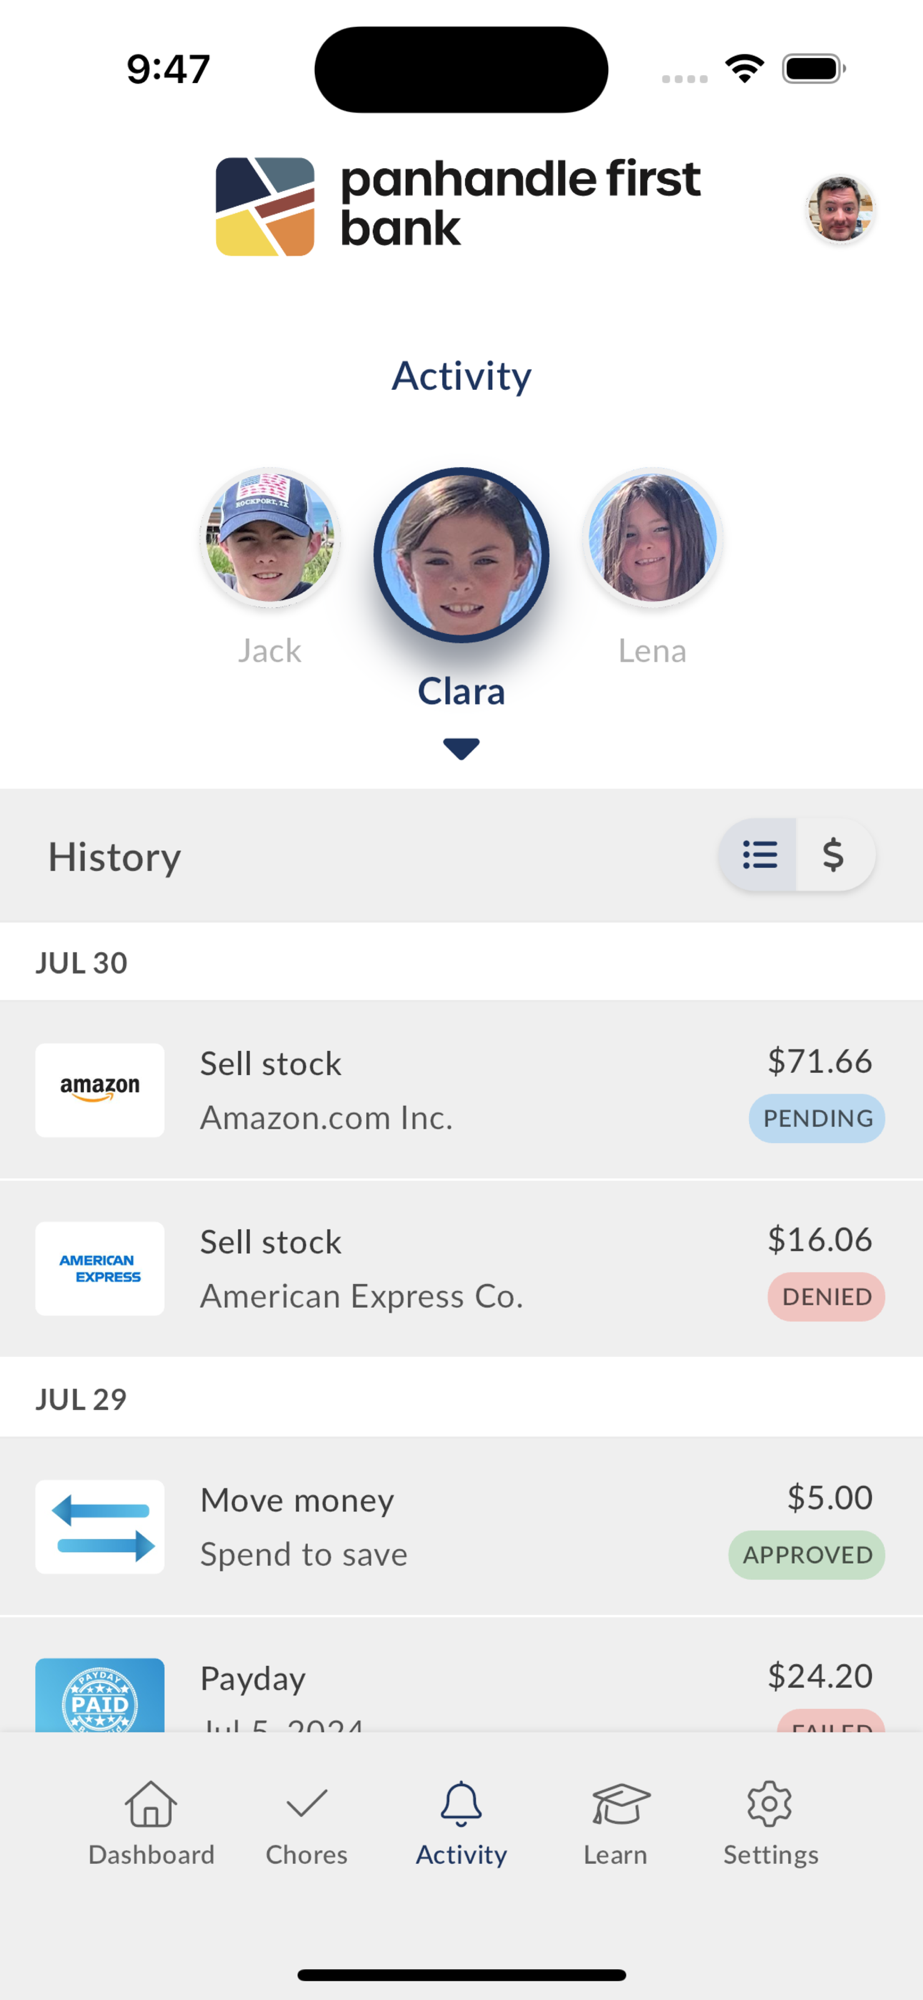The image size is (923, 2000).
Task: Select Jack's profile photo
Action: pyautogui.click(x=269, y=538)
